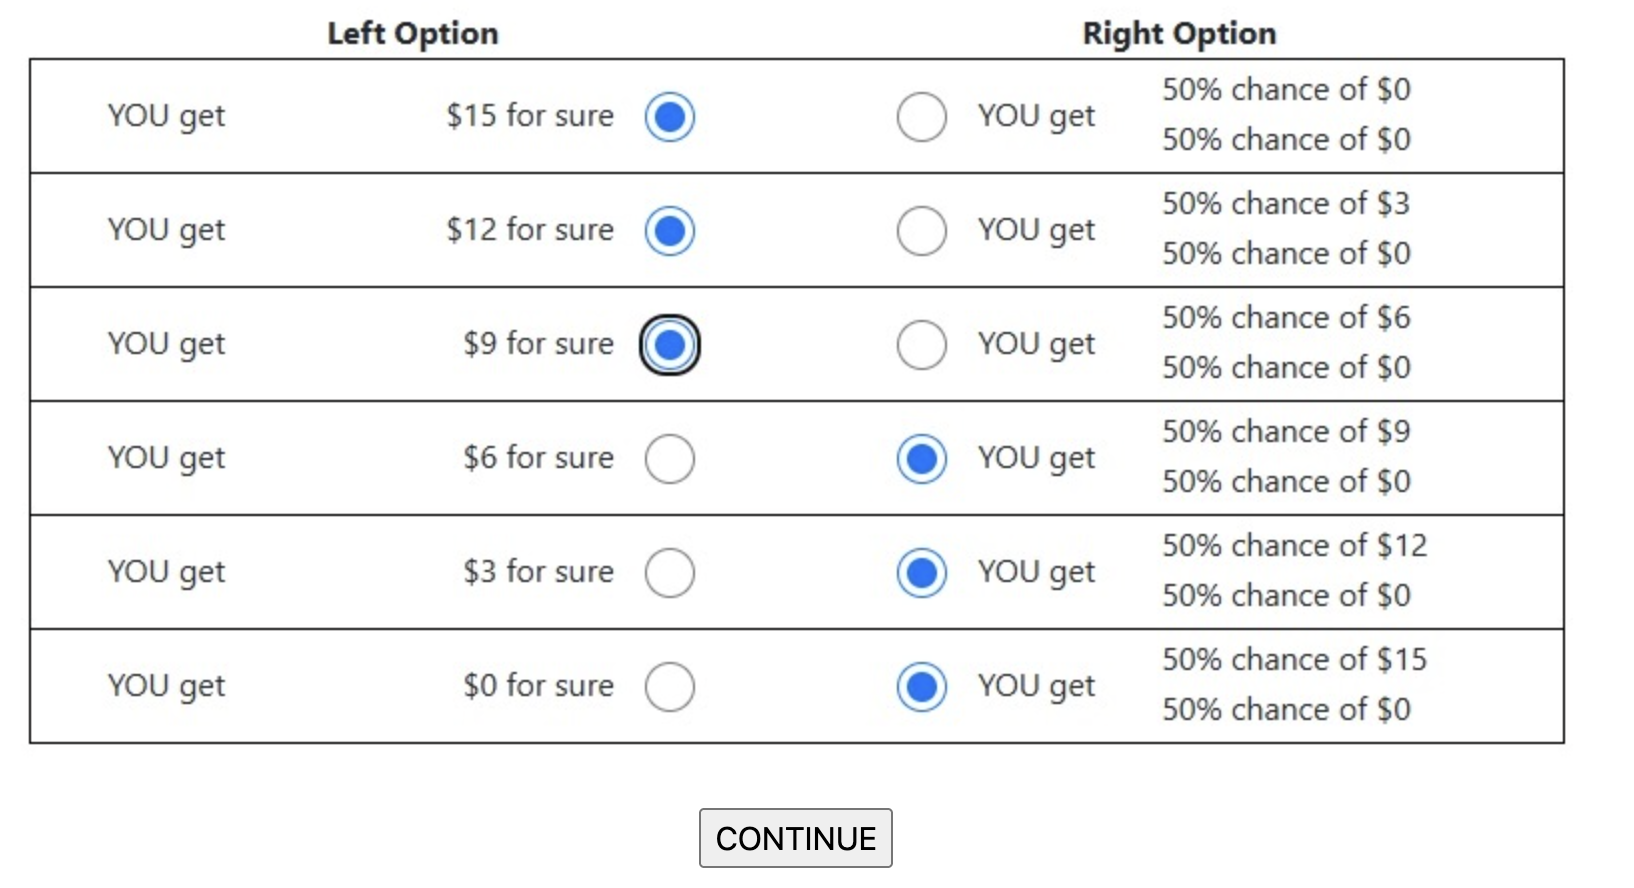This screenshot has height=888, width=1634.
Task: Select the $6 for sure radio button
Action: coord(669,459)
